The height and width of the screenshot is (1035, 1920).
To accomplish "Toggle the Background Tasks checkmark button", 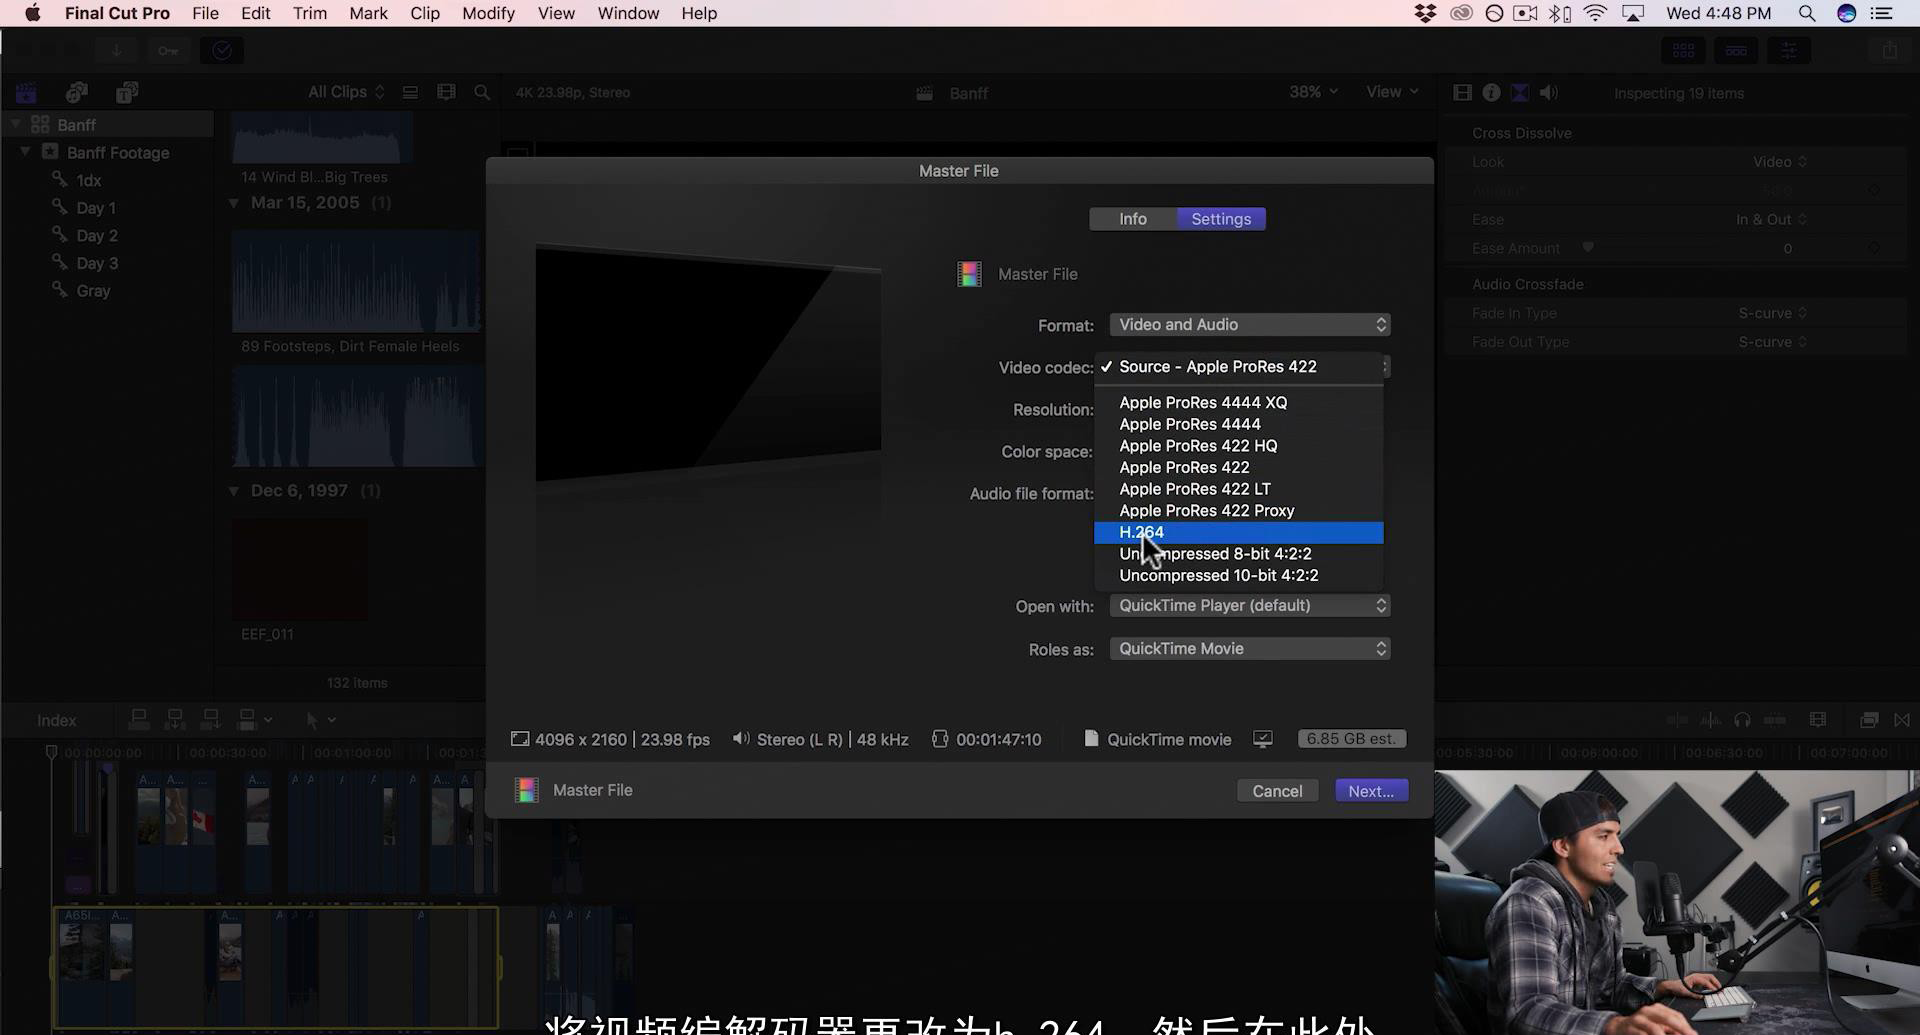I will click(x=222, y=50).
